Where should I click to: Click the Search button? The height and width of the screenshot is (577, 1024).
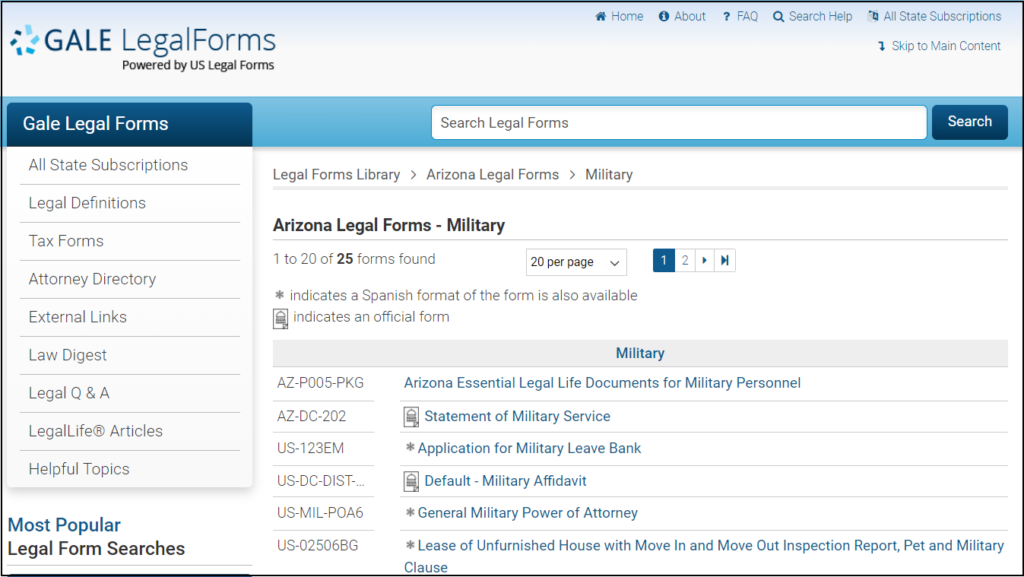[x=969, y=121]
